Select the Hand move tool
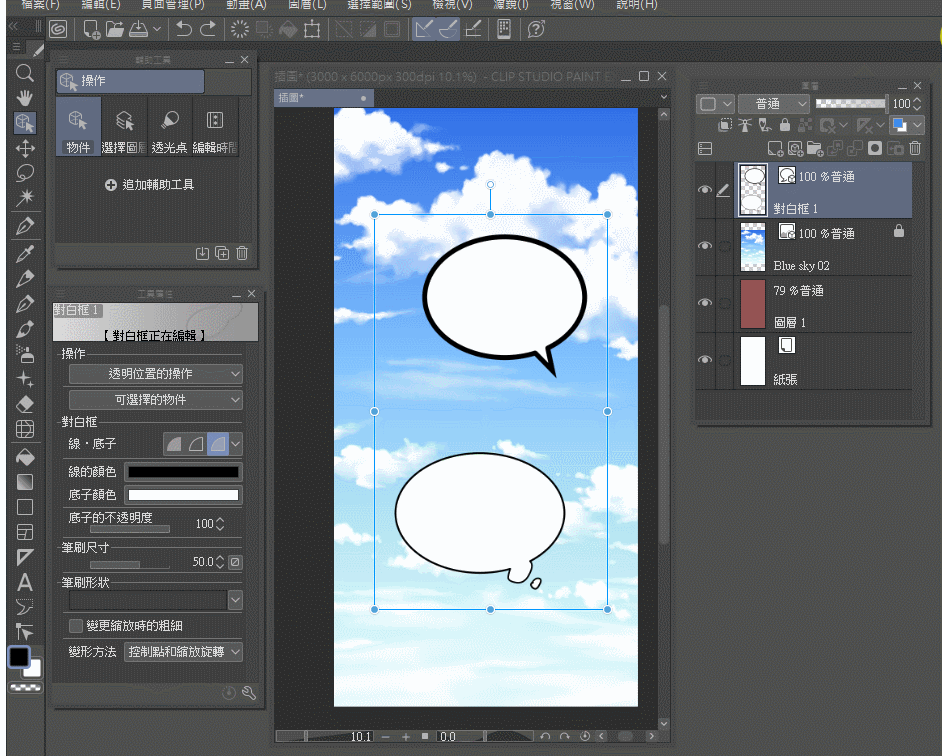The width and height of the screenshot is (942, 756). (25, 97)
